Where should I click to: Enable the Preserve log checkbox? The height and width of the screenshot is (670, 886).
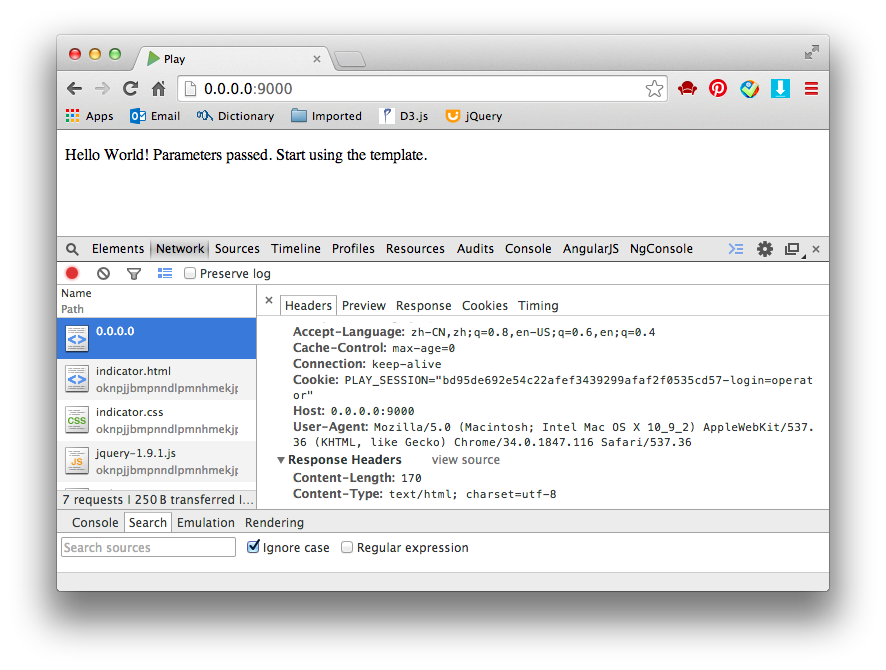(x=190, y=274)
